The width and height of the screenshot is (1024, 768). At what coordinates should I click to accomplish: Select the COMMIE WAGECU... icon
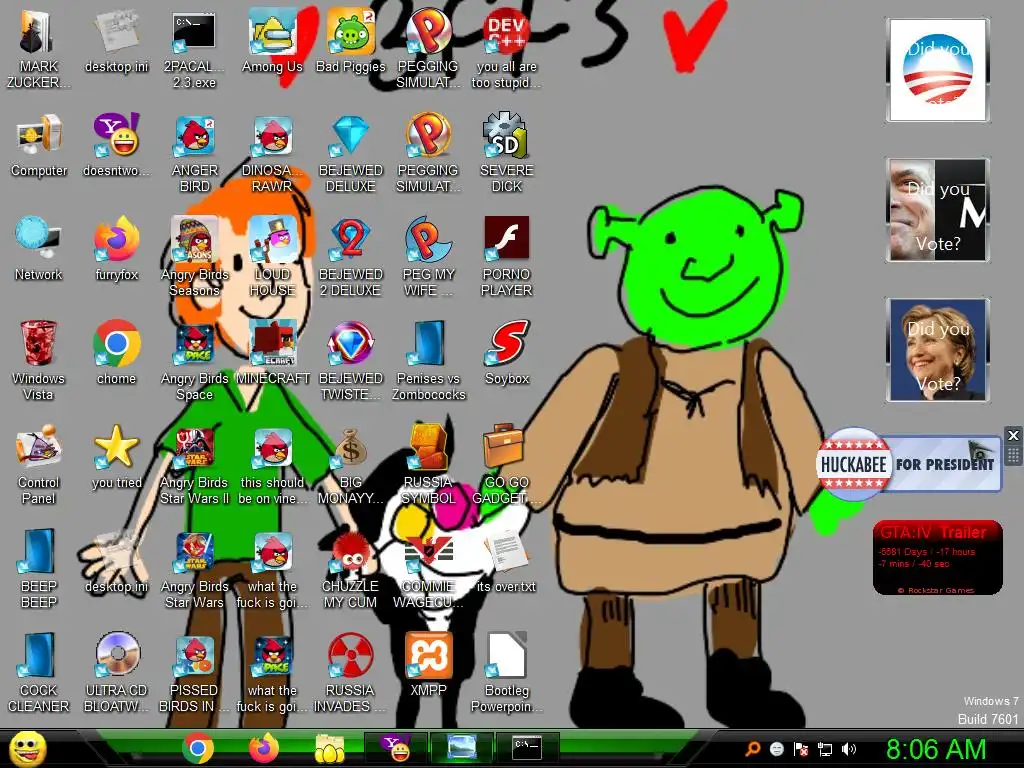428,570
